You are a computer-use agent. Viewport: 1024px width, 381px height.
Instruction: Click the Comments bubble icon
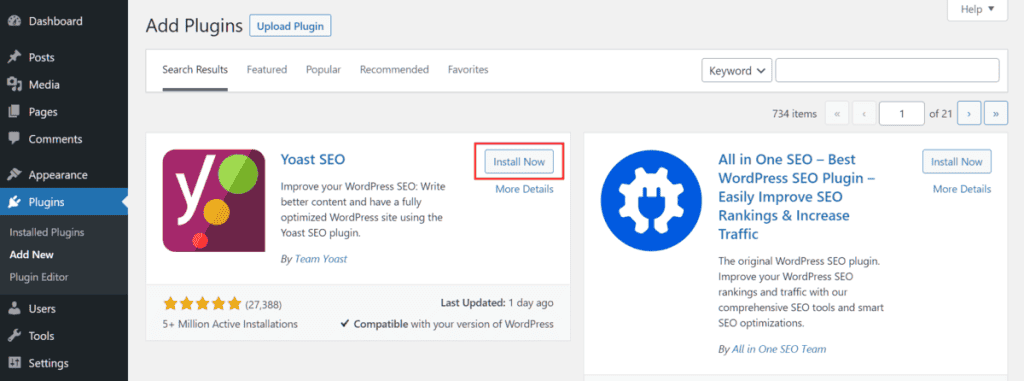14,139
